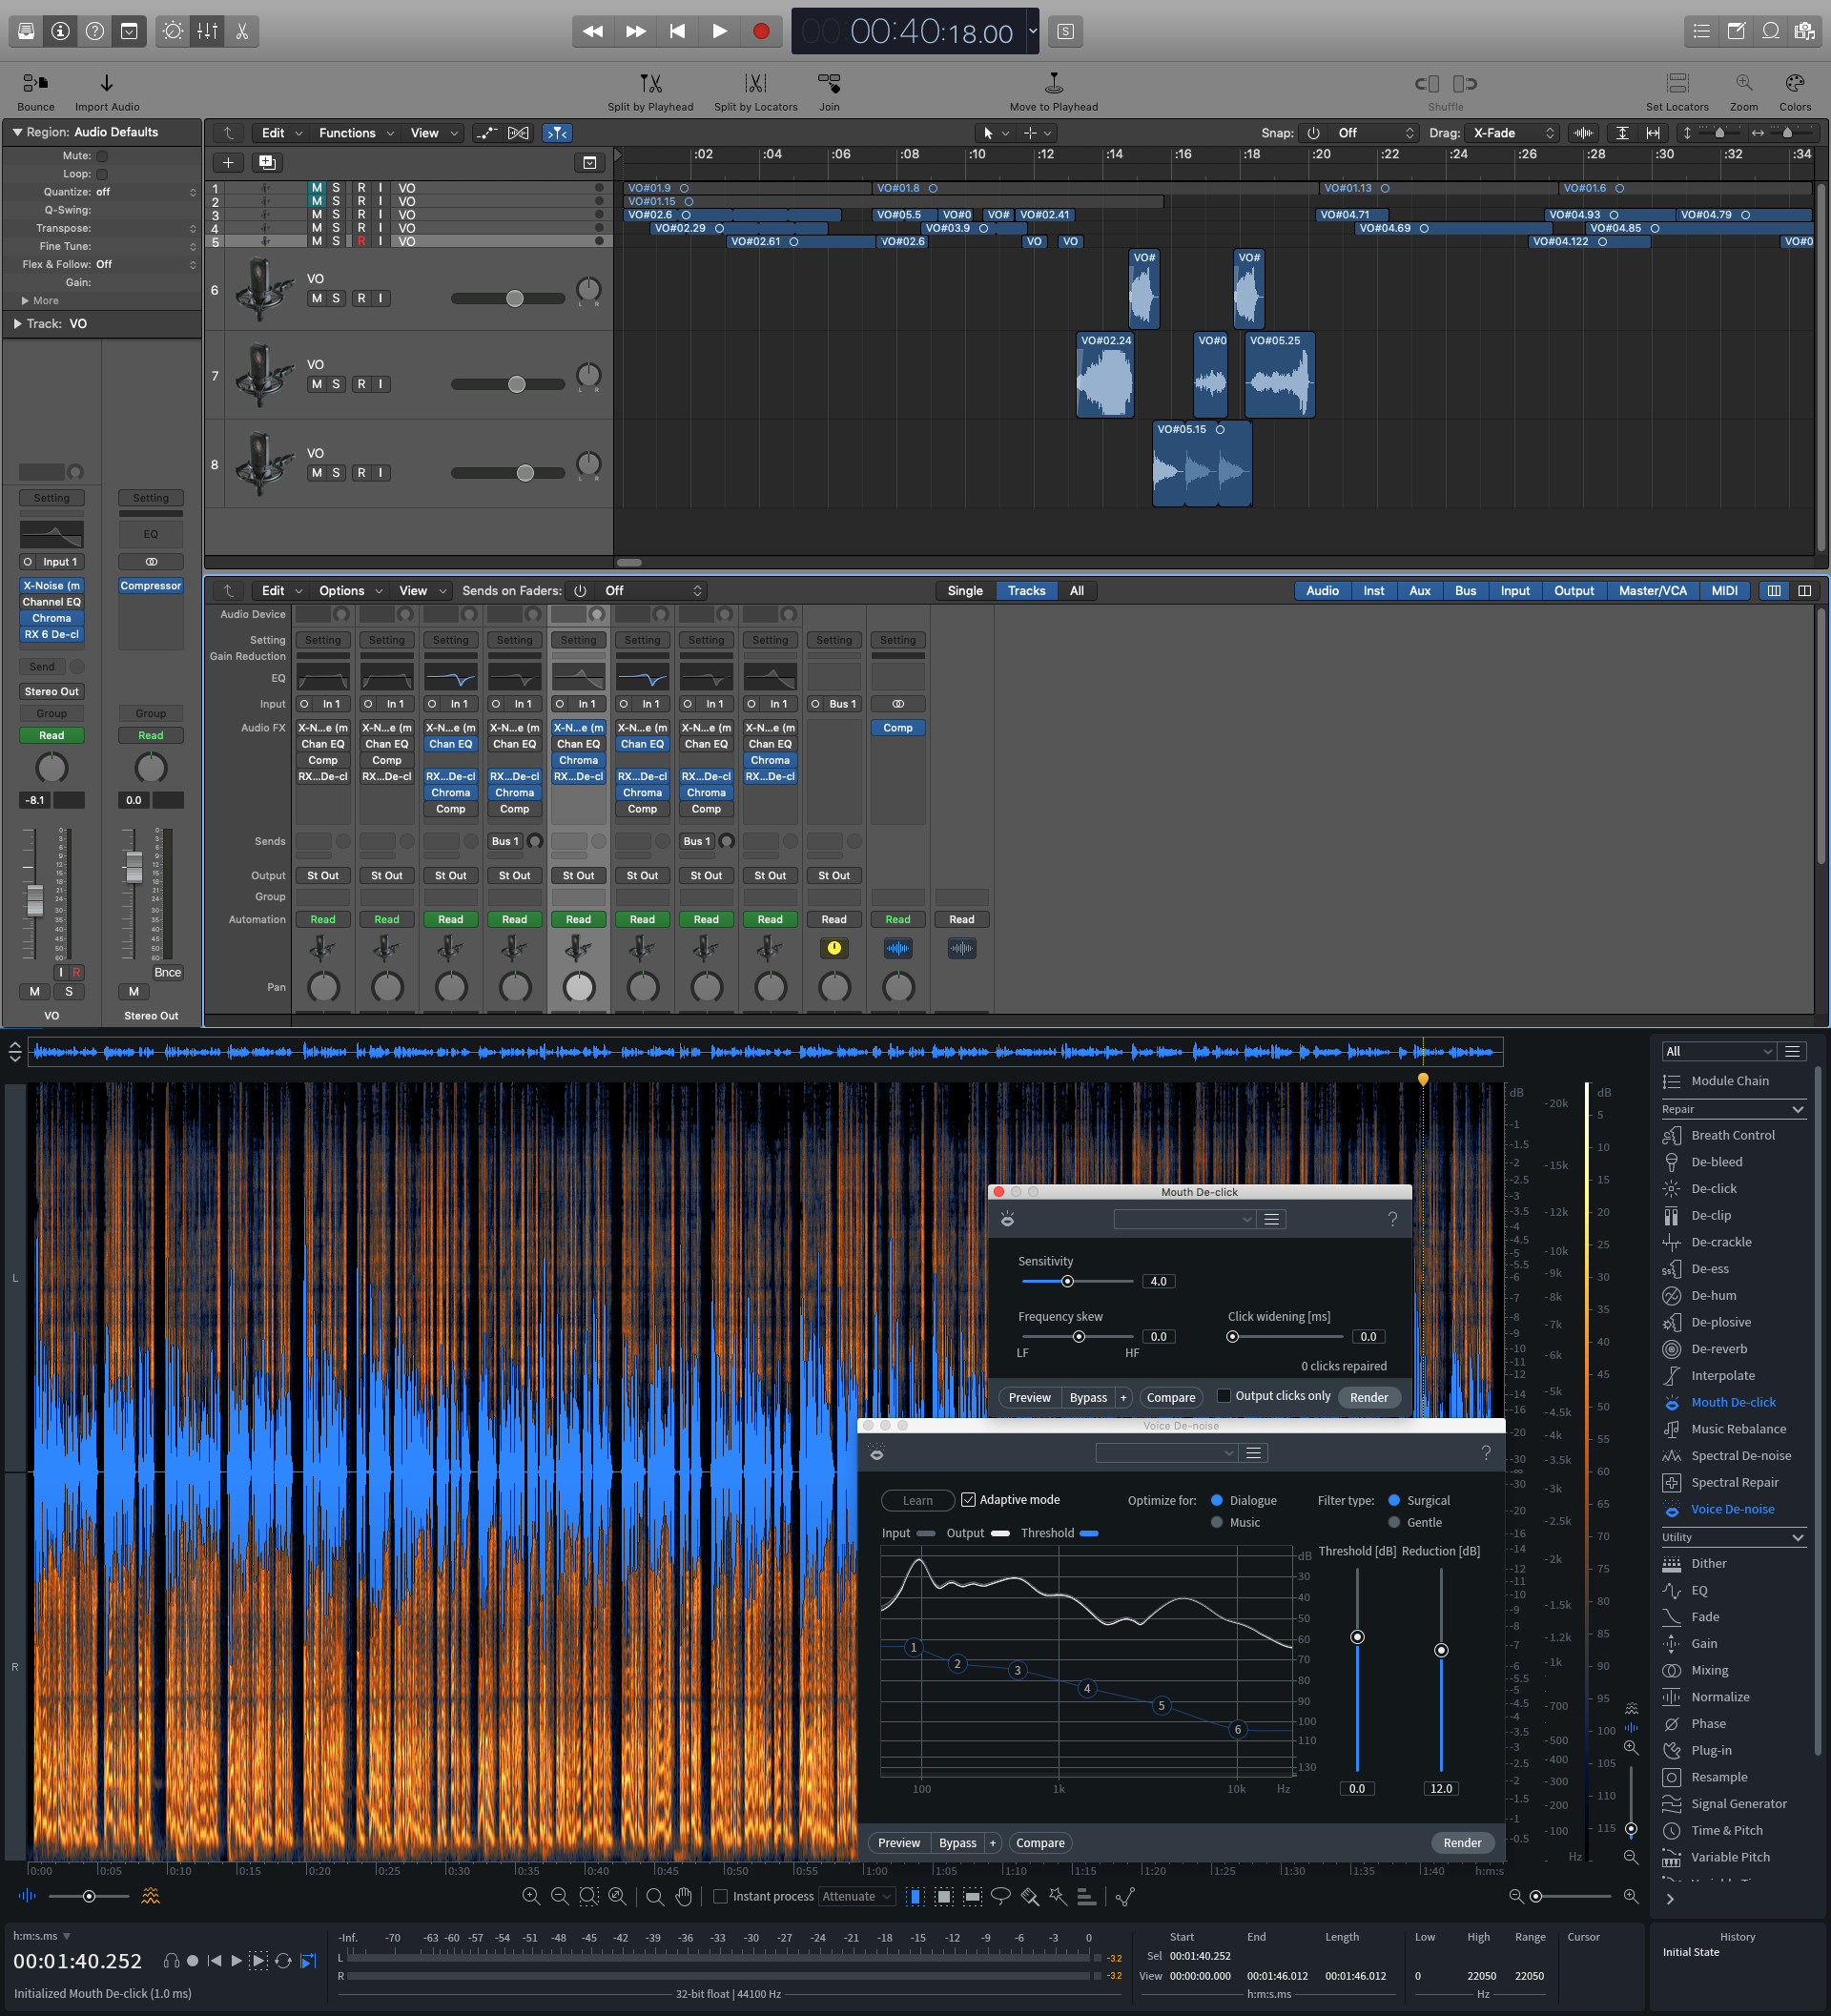Click the rewind button in transport
The height and width of the screenshot is (2016, 1831).
(592, 31)
